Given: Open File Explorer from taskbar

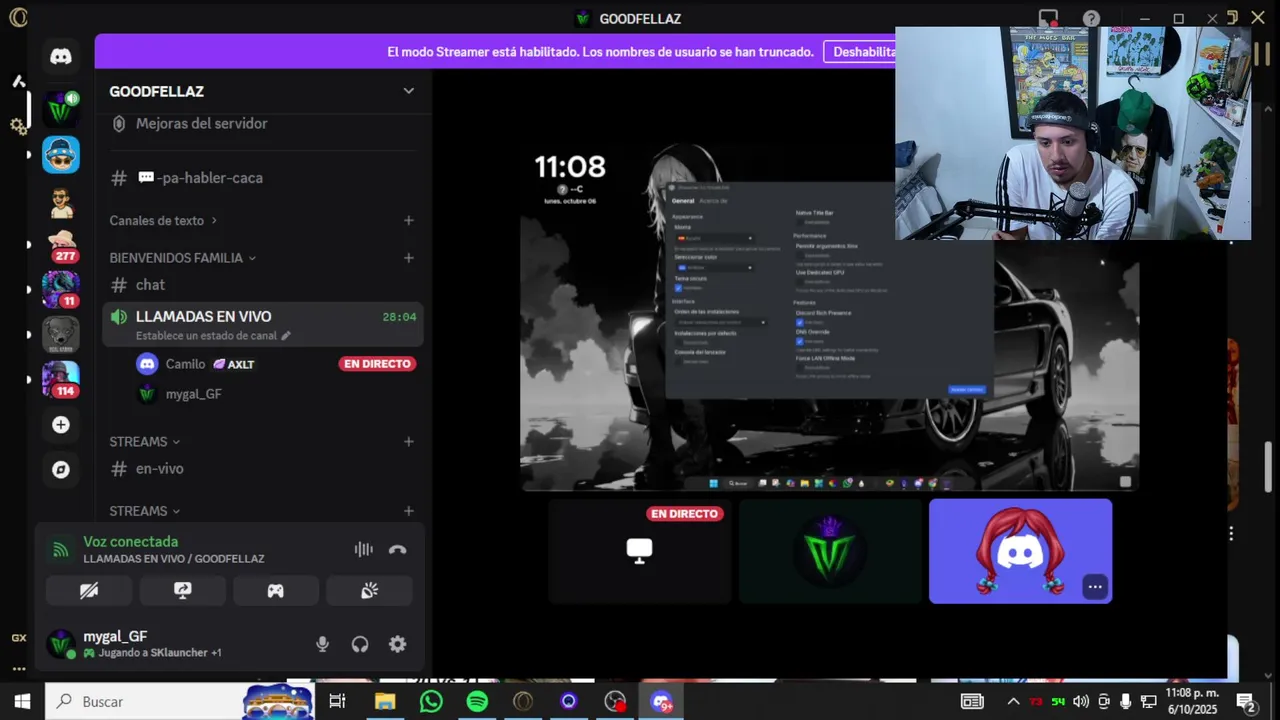Looking at the screenshot, I should pos(385,701).
